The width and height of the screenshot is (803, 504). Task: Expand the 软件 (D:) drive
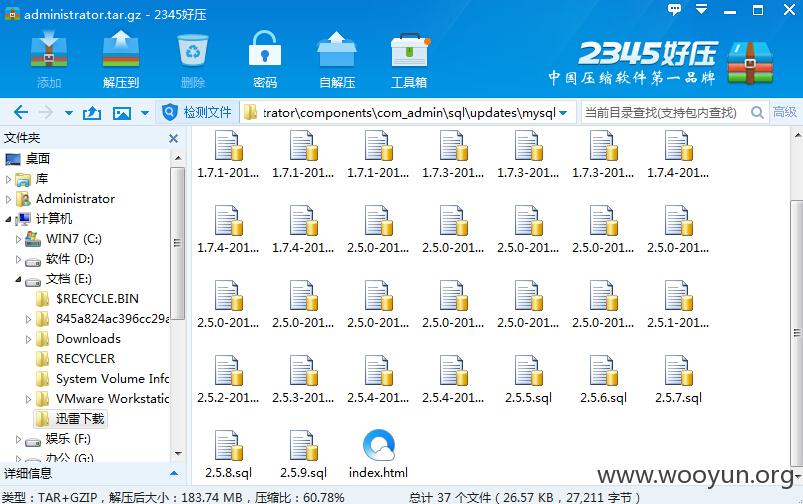[18, 259]
